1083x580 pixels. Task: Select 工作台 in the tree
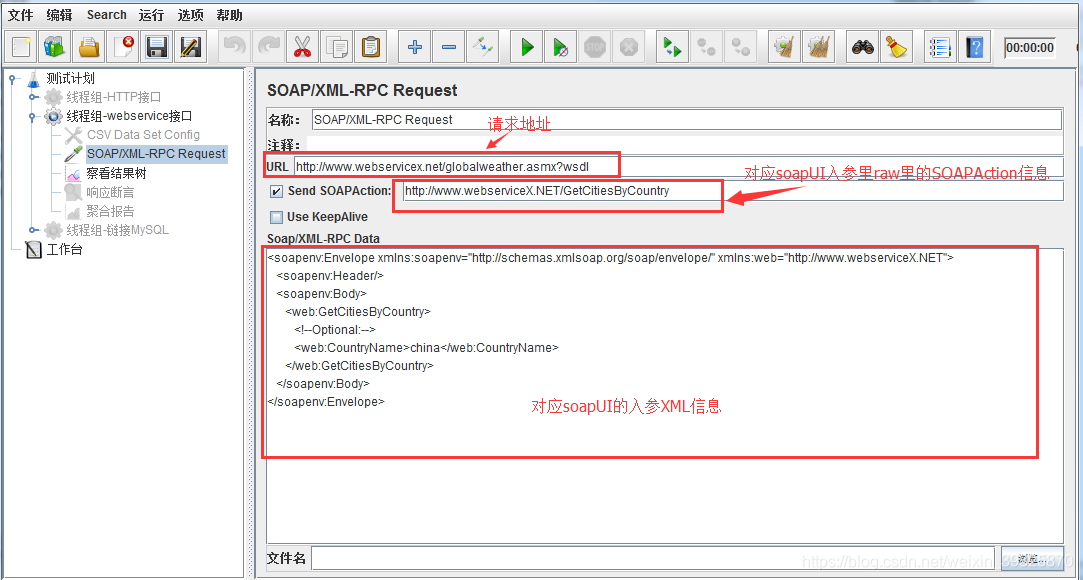click(64, 249)
